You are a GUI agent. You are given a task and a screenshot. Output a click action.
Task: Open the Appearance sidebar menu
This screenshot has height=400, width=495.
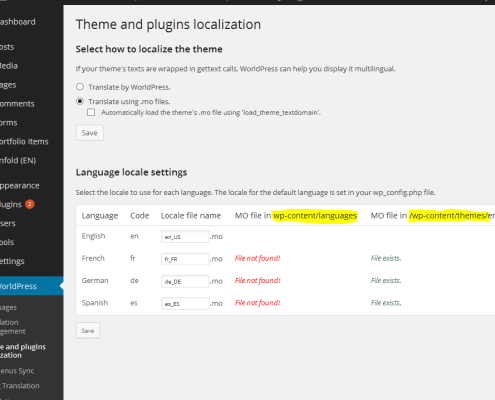tap(20, 186)
